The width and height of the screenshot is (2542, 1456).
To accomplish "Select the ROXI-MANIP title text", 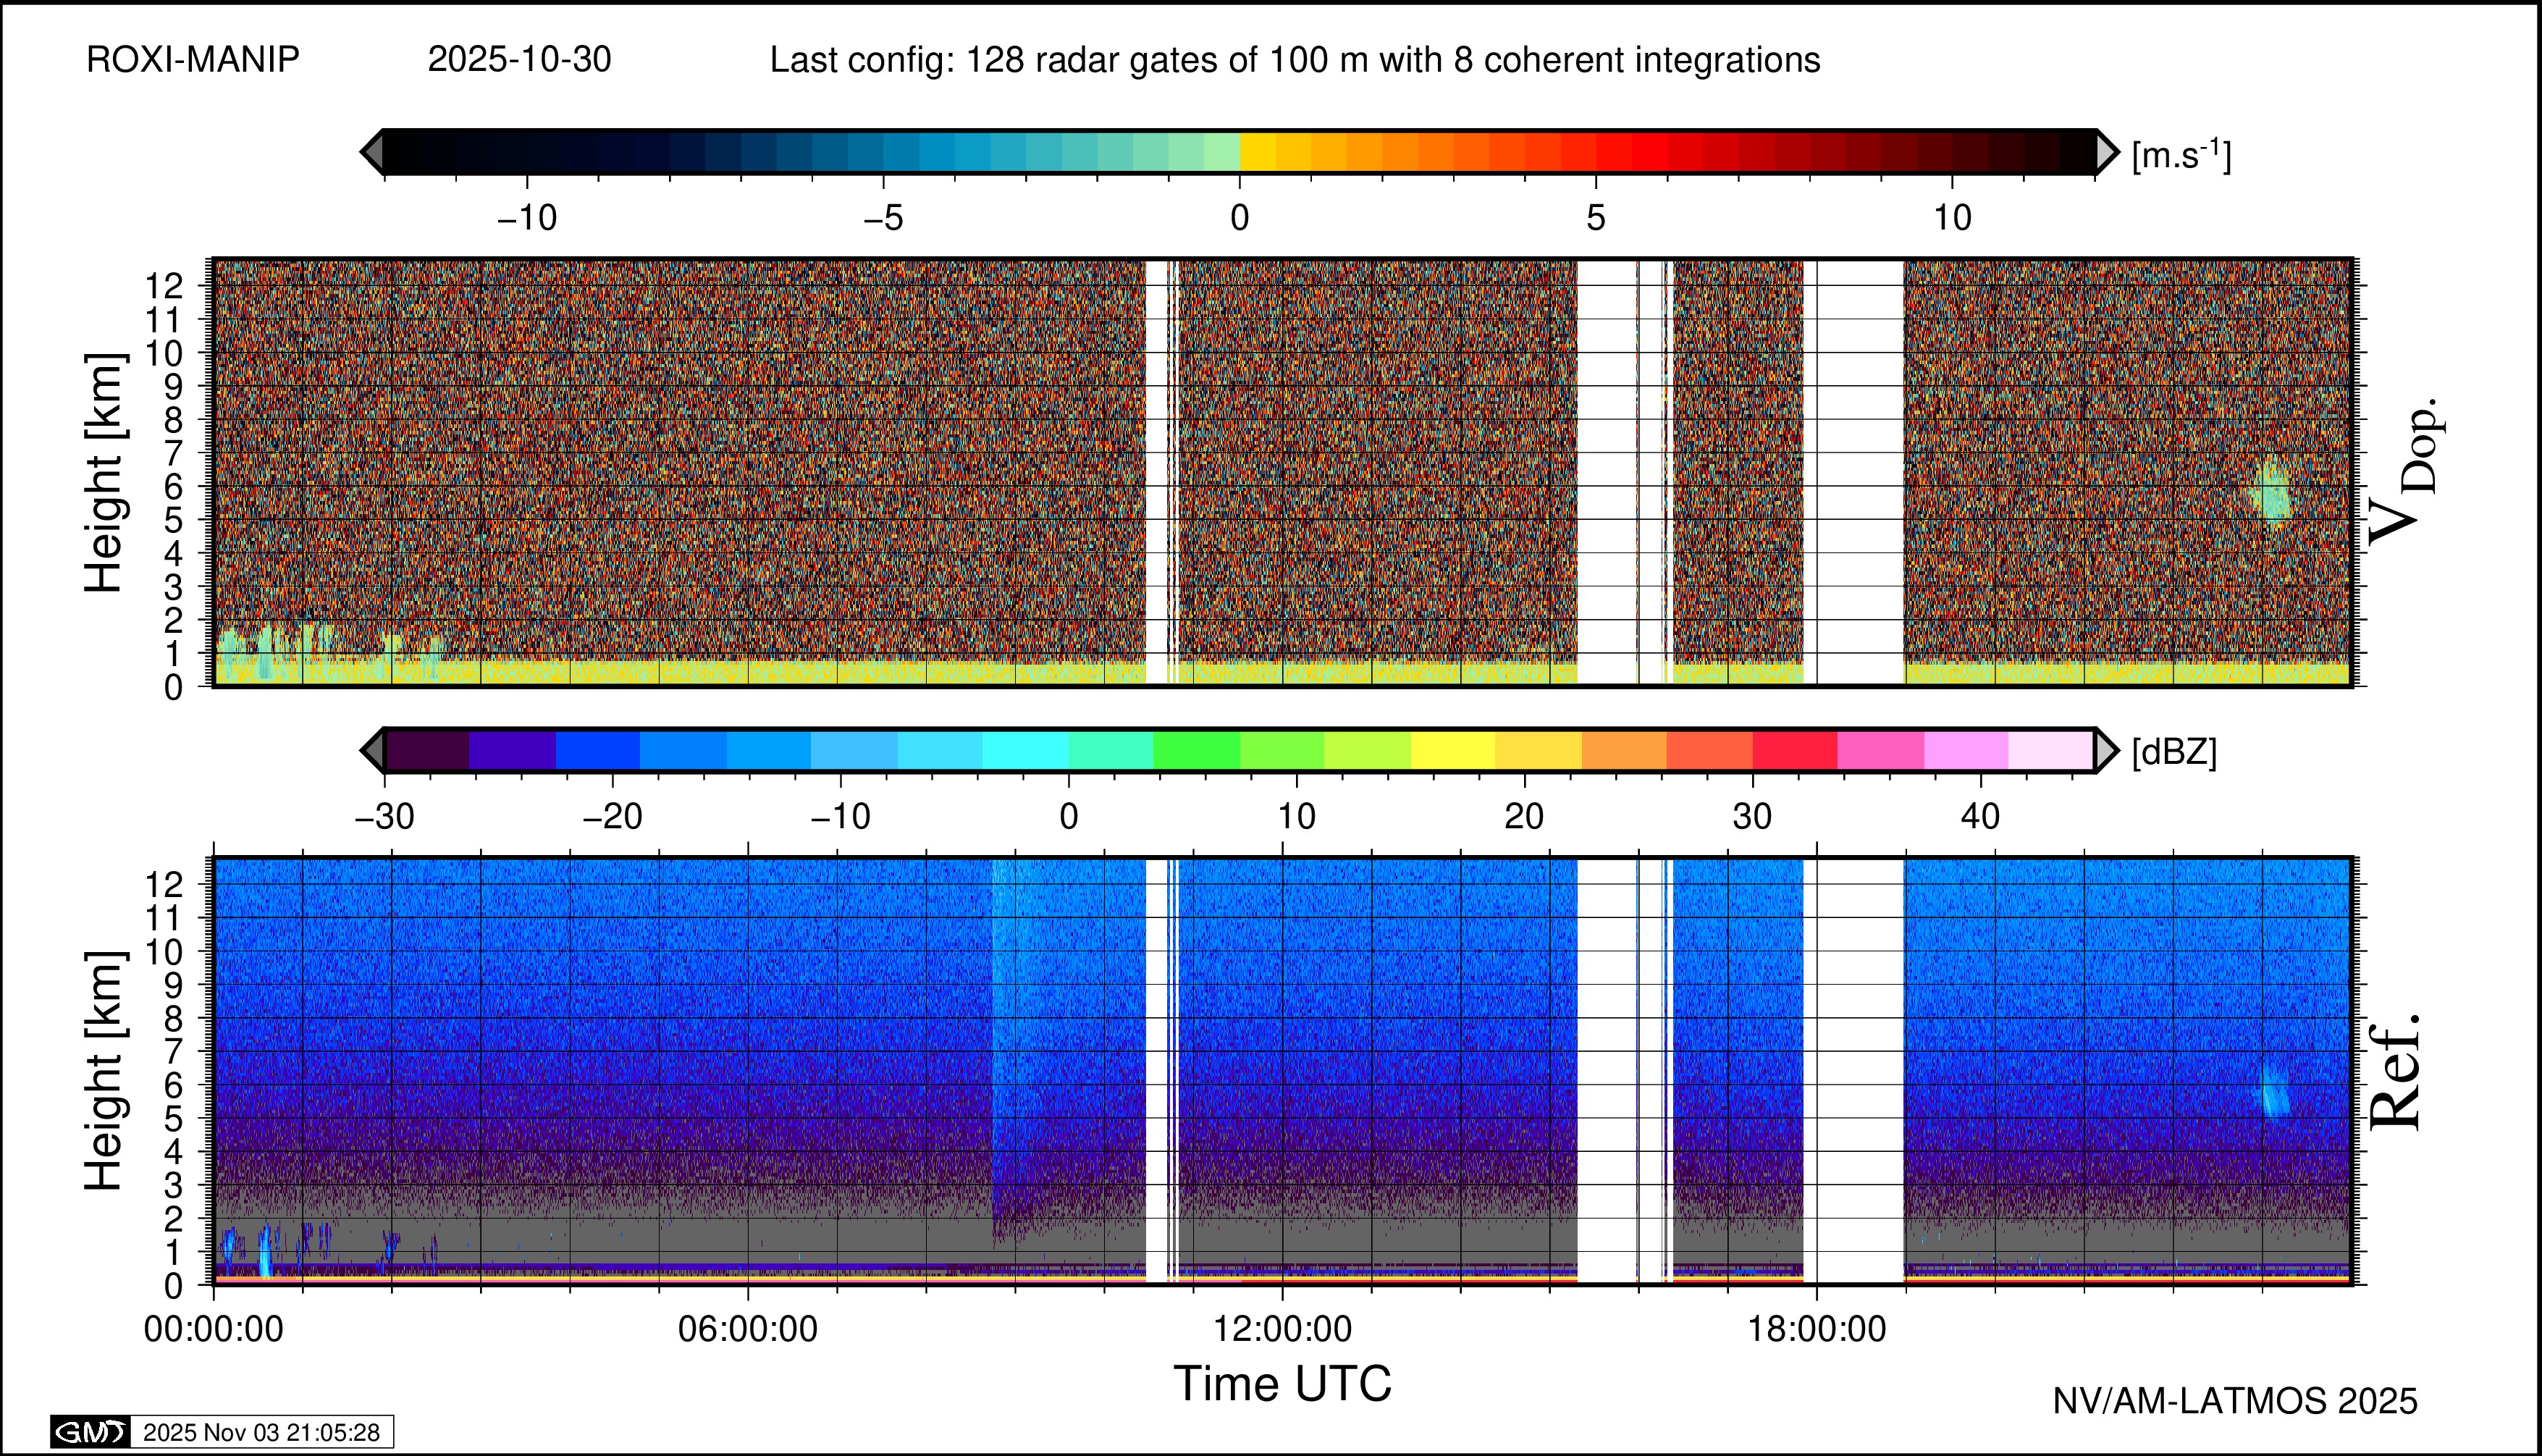I will click(193, 60).
